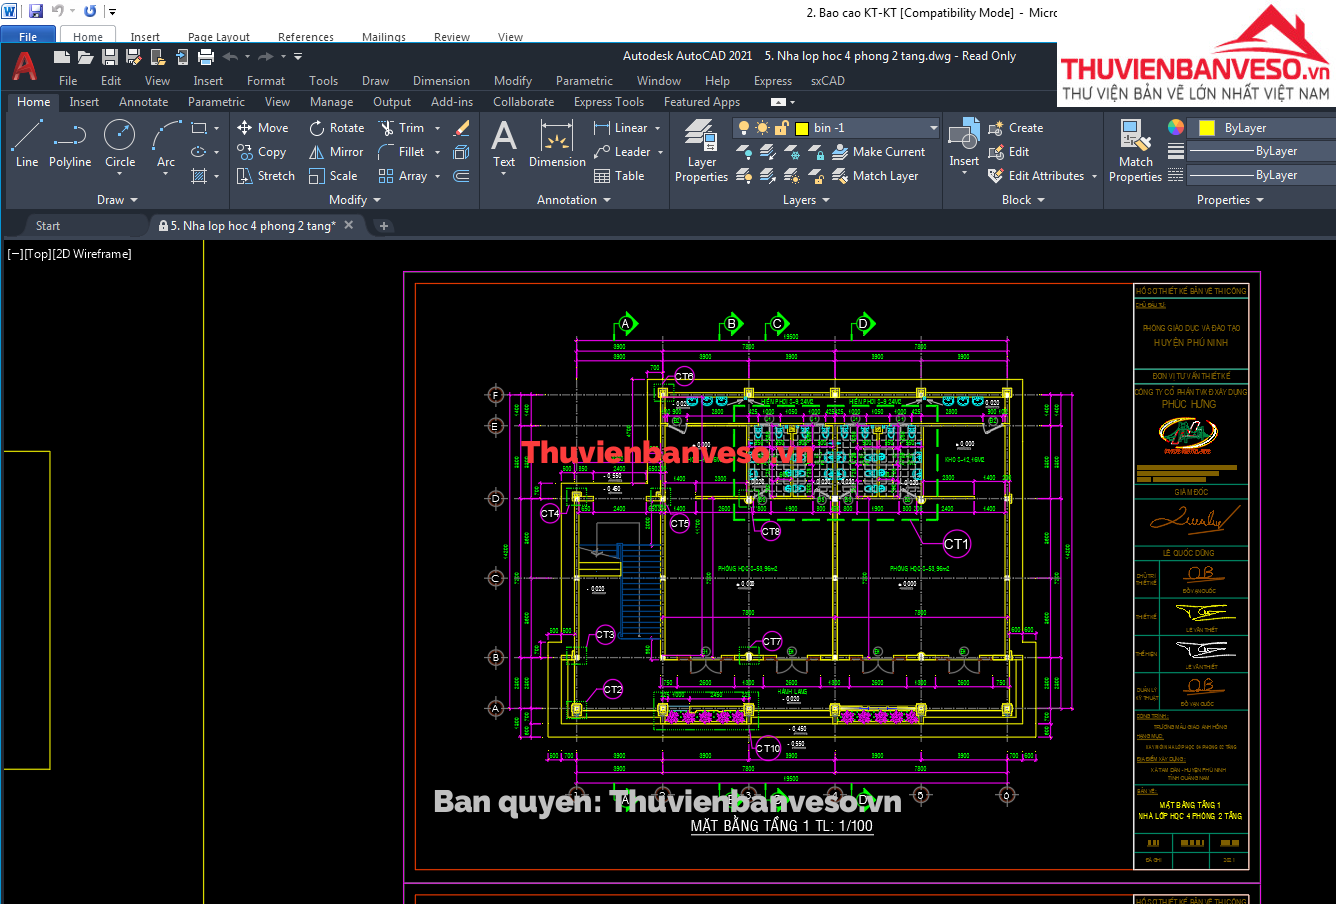Toggle the layer lock padlock icon
The height and width of the screenshot is (904, 1336).
[x=781, y=128]
